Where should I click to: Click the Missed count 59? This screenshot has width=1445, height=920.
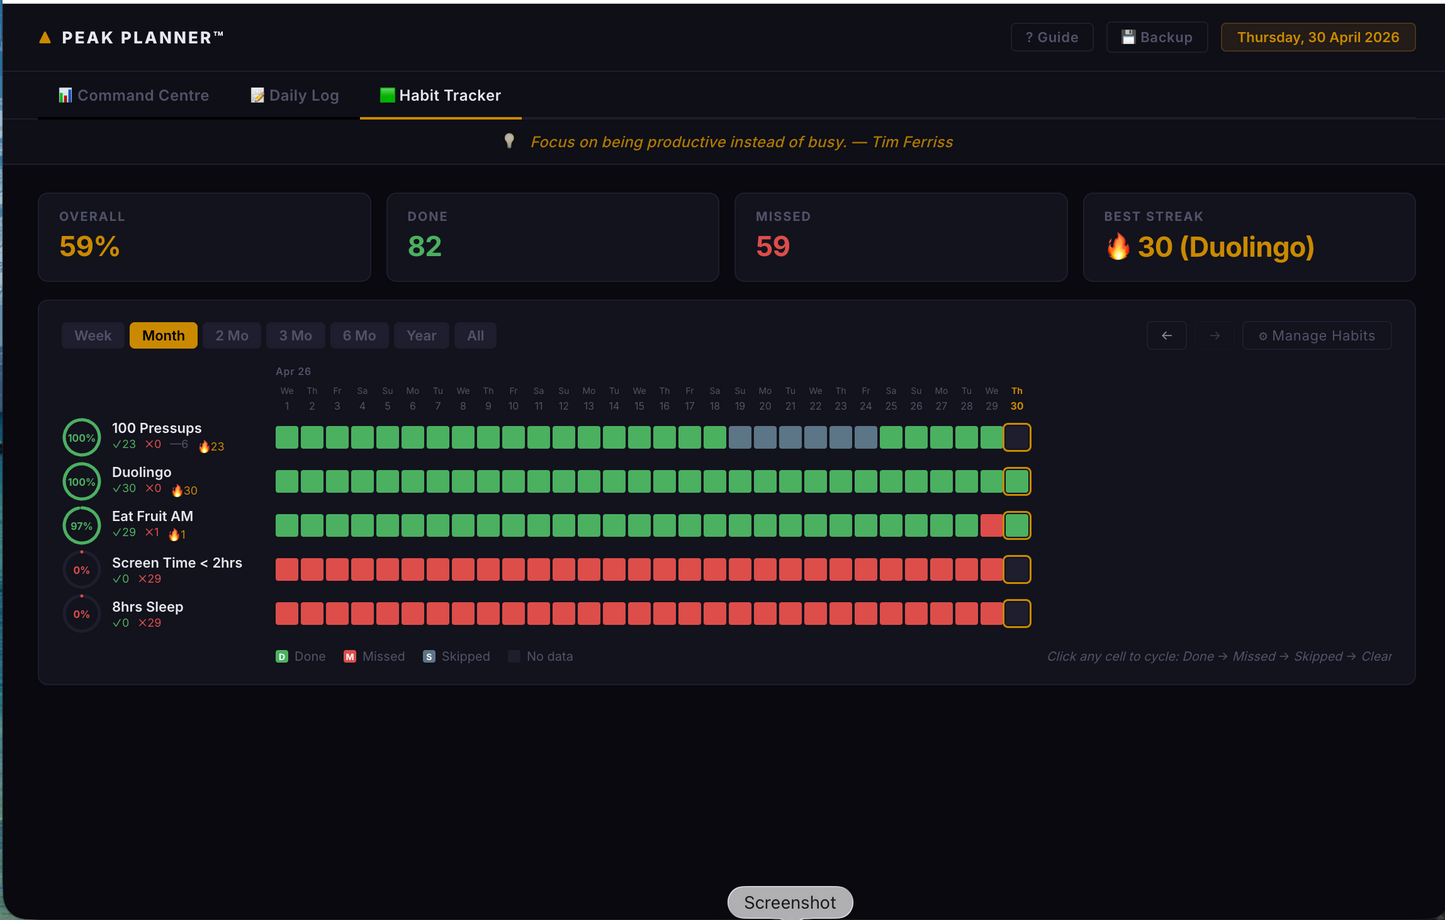click(x=773, y=246)
